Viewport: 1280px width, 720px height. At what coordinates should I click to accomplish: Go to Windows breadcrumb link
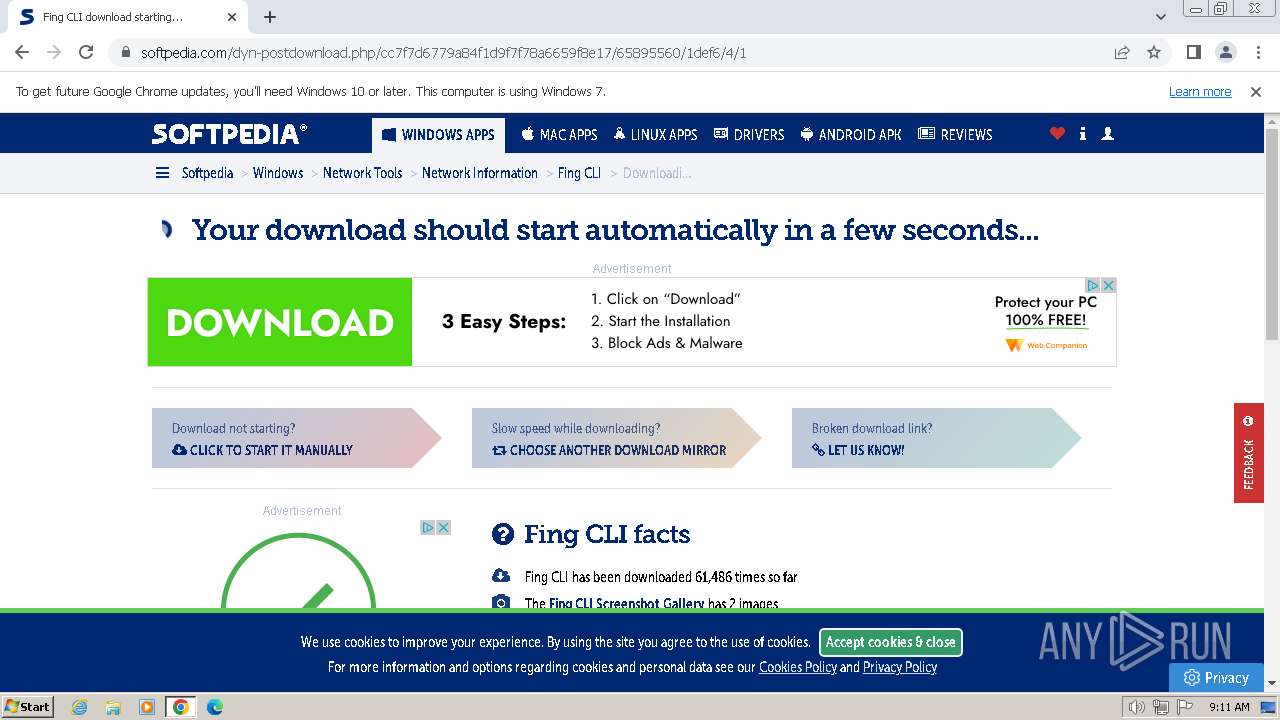pos(278,173)
